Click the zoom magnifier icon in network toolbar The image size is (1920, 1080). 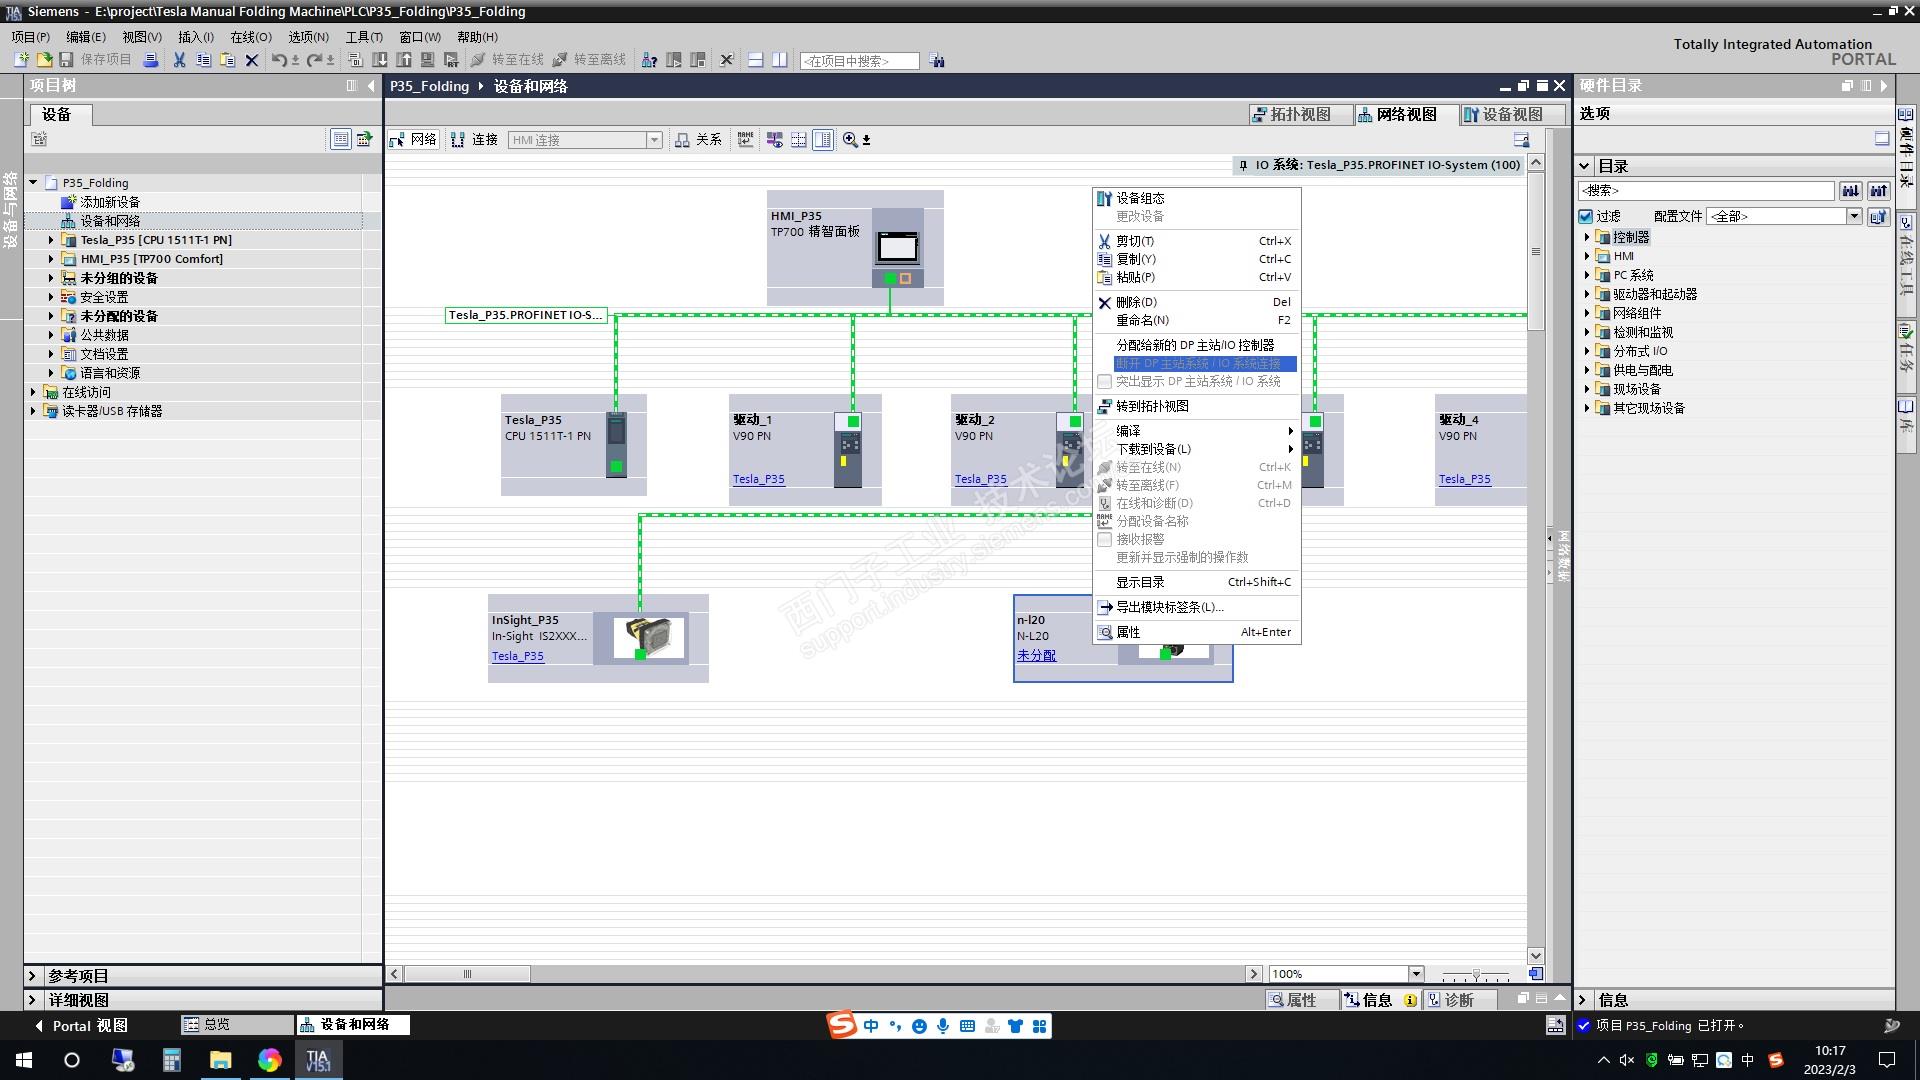pos(850,140)
